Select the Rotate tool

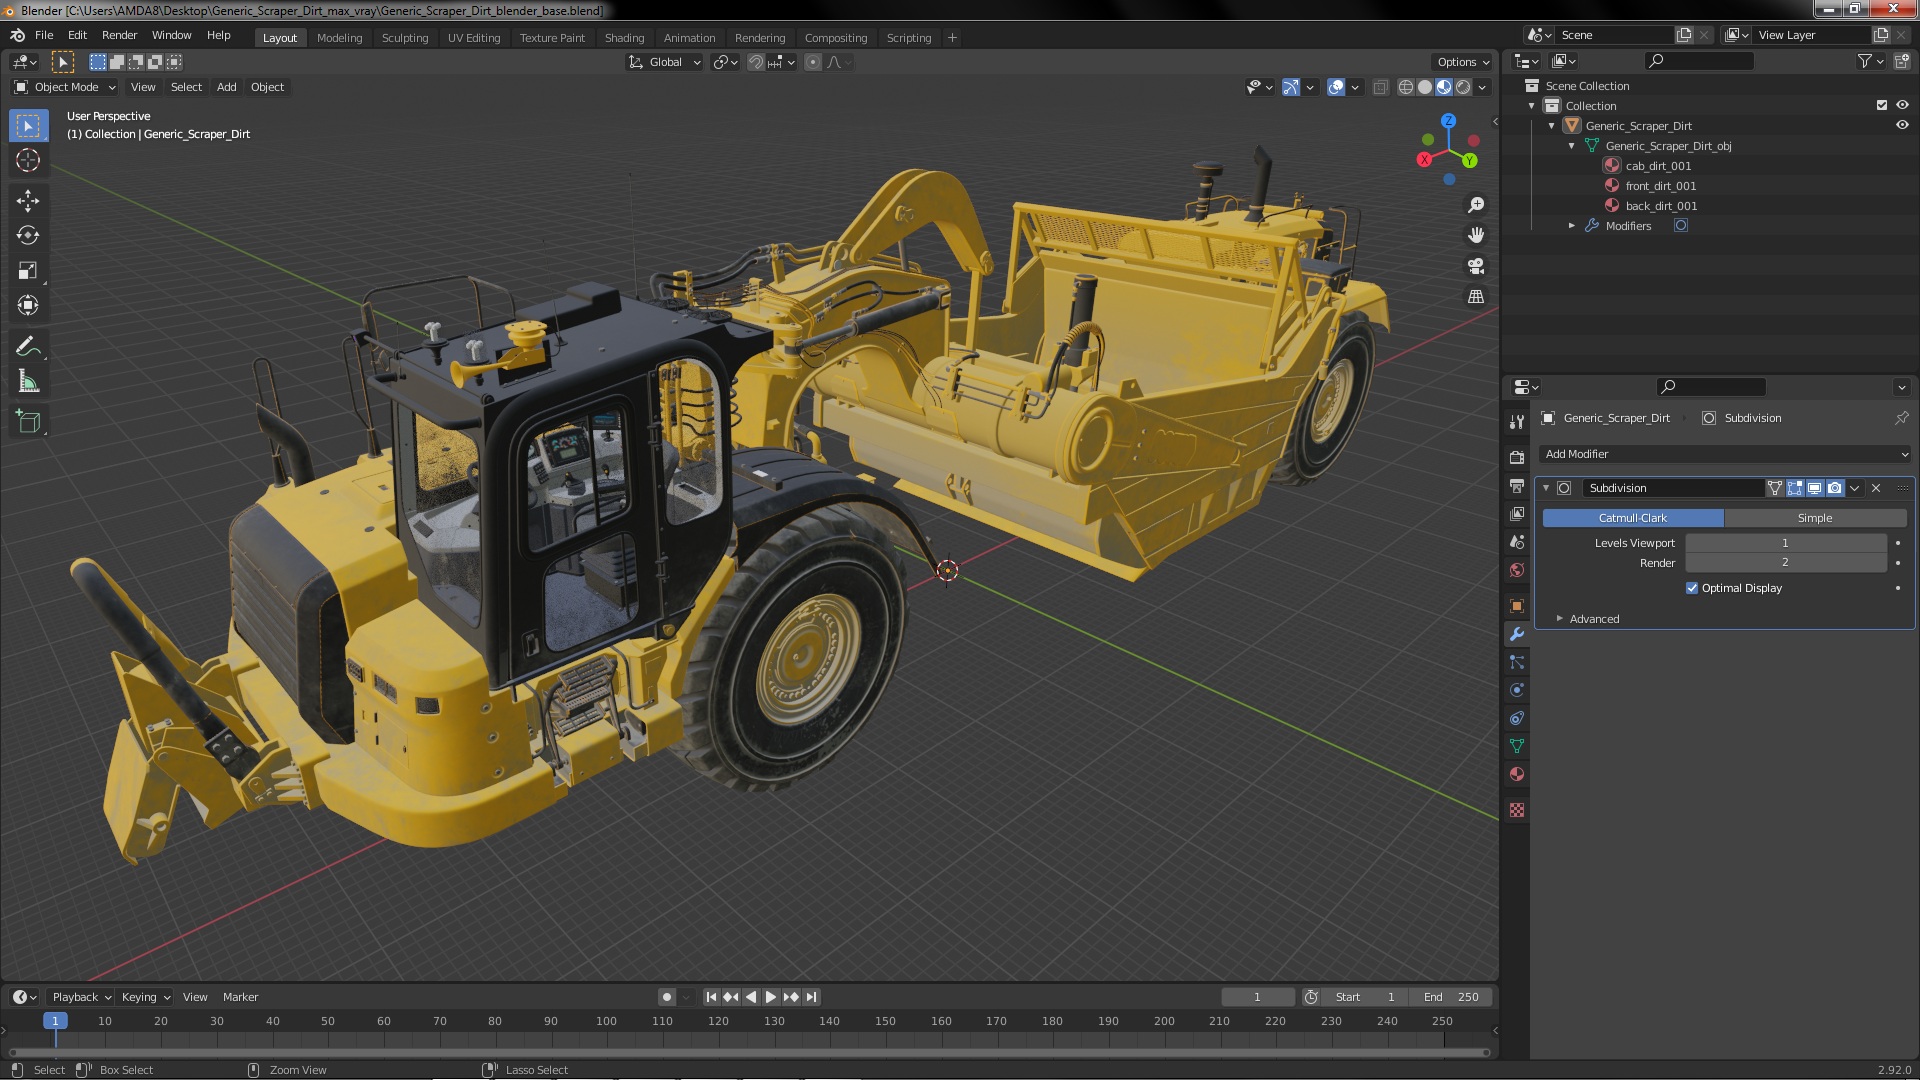(28, 236)
